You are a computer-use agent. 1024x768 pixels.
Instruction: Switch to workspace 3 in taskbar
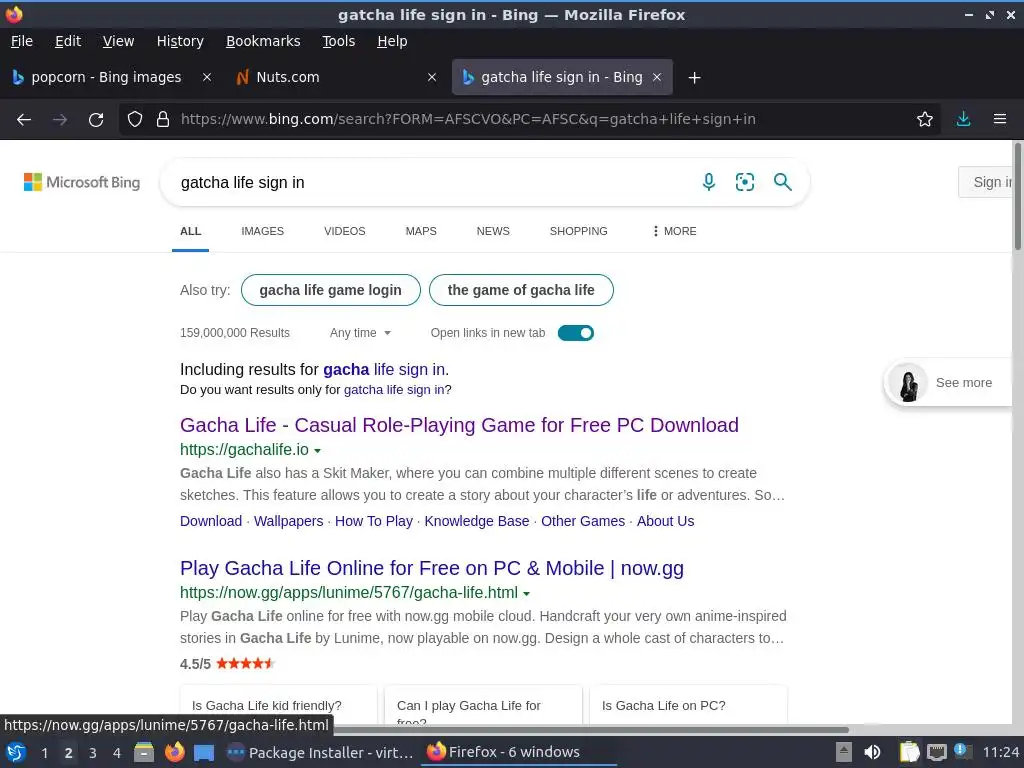(93, 753)
